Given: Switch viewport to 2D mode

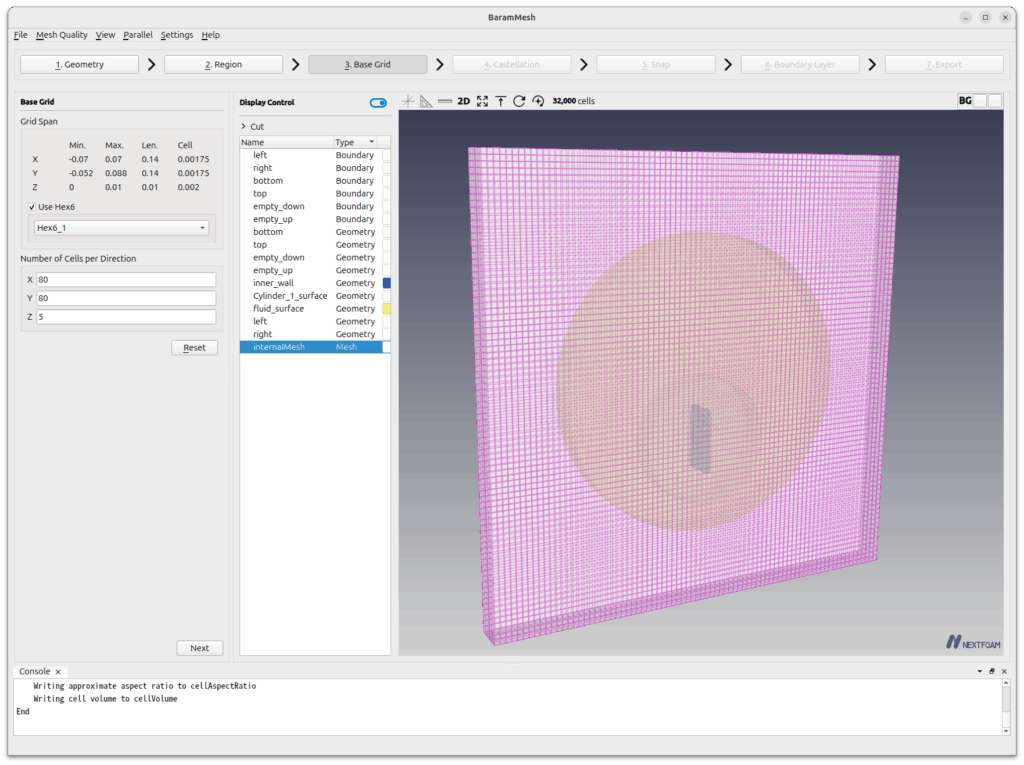Looking at the screenshot, I should pyautogui.click(x=464, y=101).
